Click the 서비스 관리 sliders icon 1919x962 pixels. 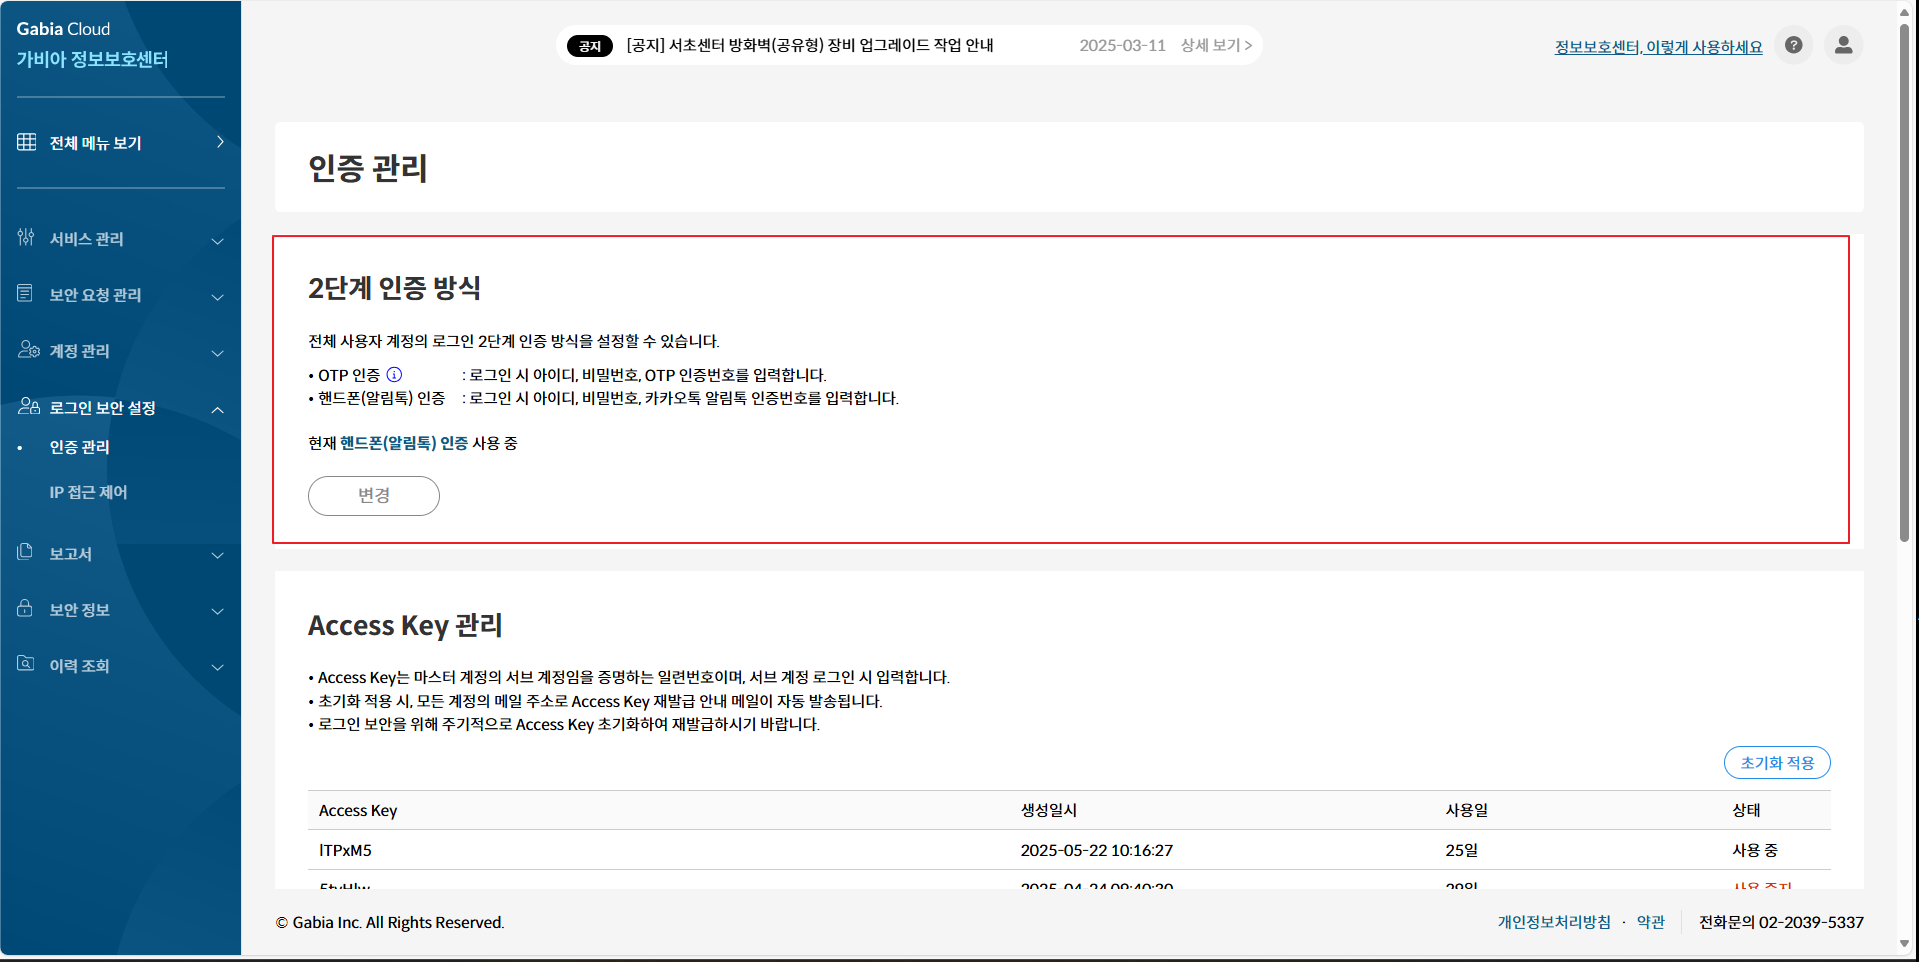[26, 238]
